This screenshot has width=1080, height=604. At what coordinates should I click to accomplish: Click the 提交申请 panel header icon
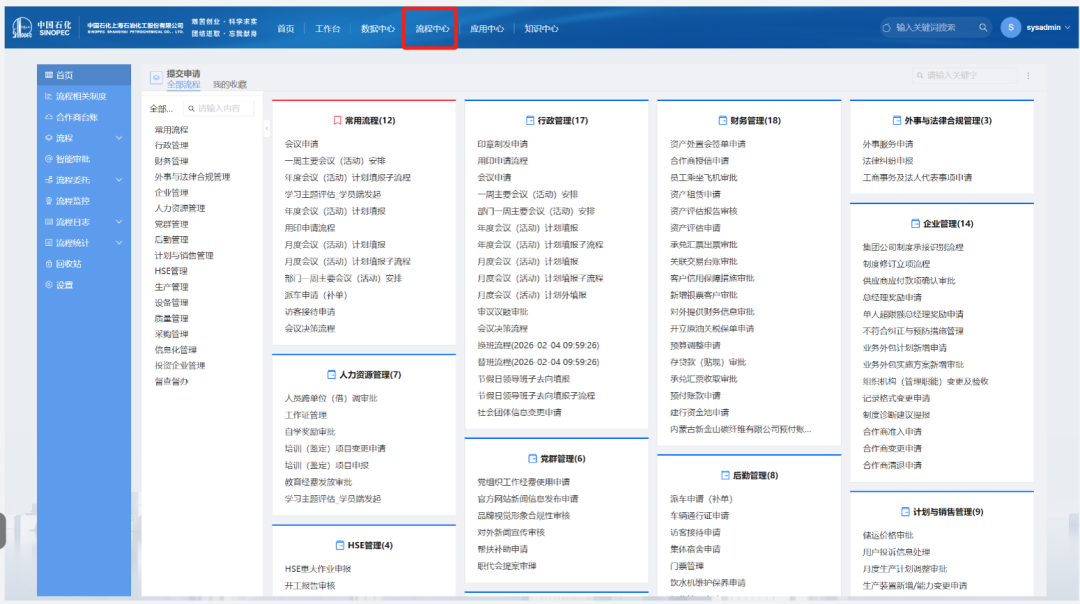(x=155, y=78)
